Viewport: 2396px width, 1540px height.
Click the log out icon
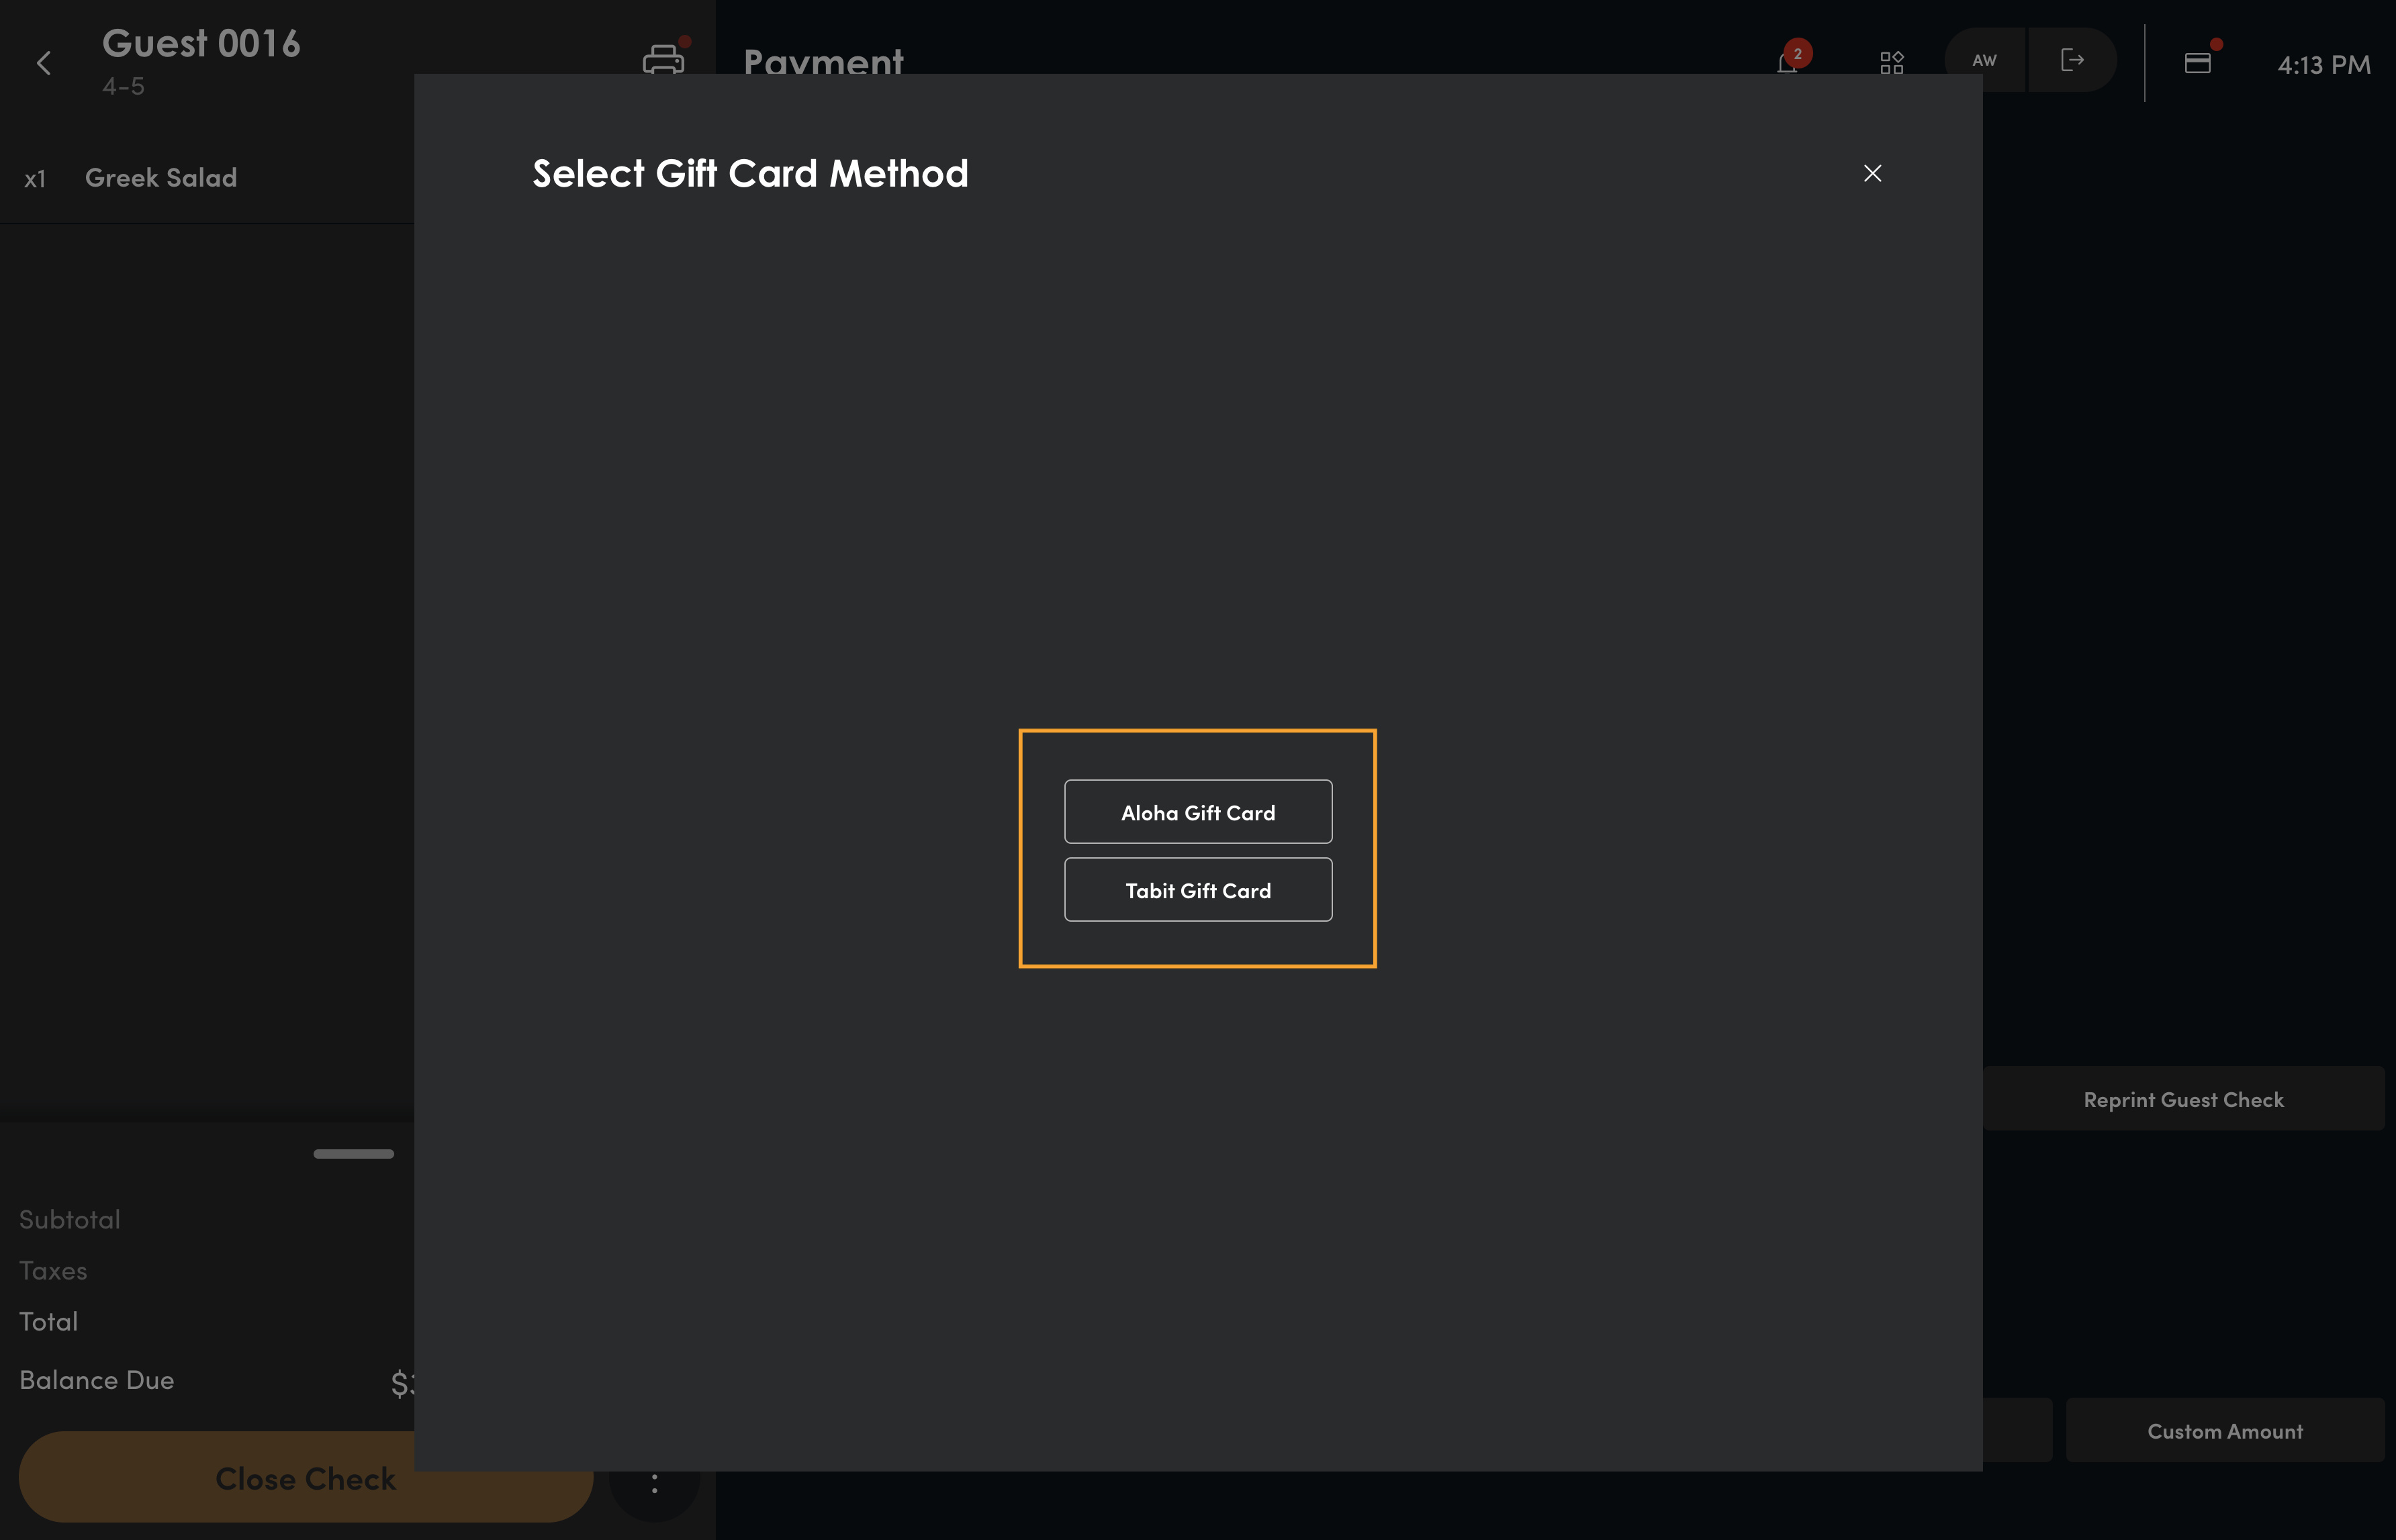[x=2072, y=60]
